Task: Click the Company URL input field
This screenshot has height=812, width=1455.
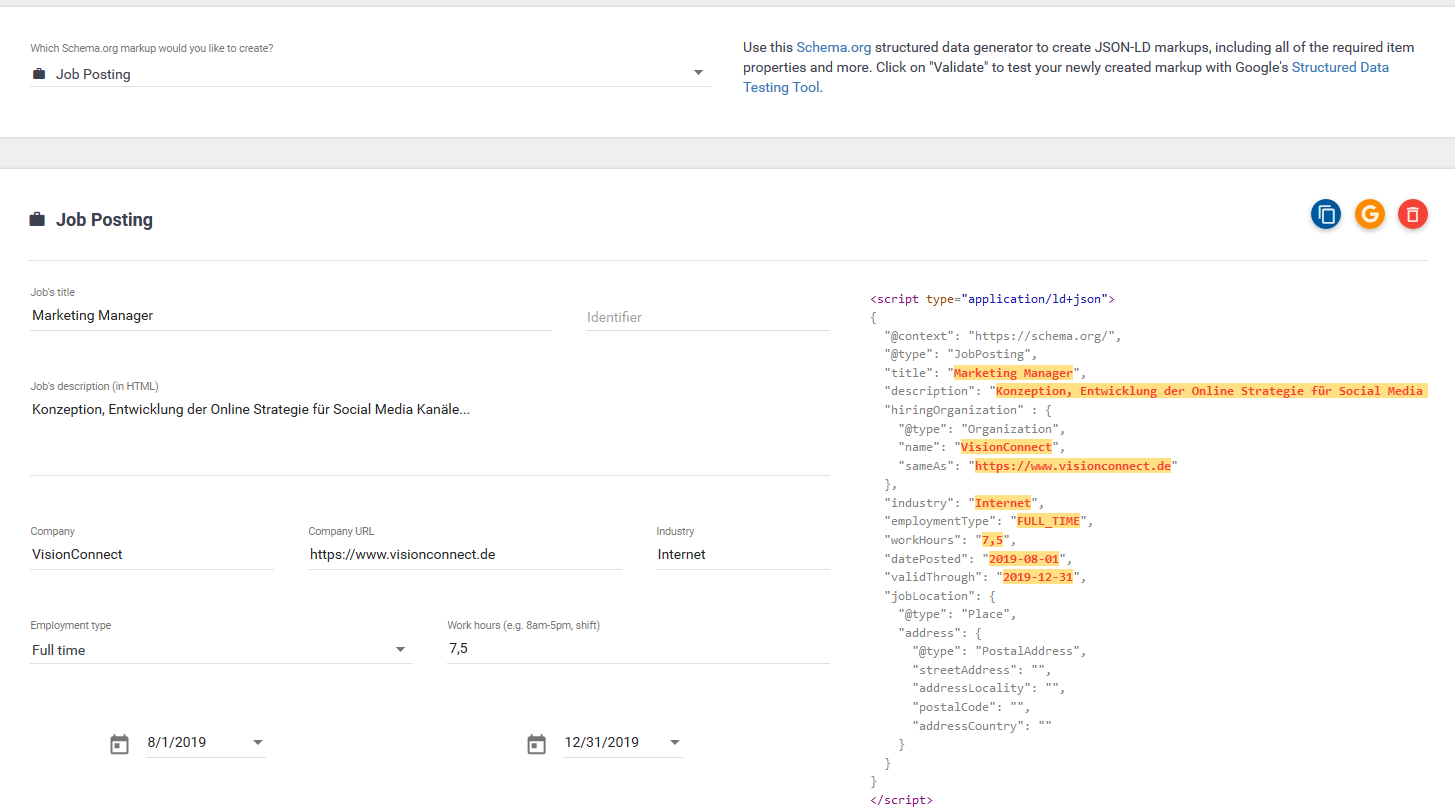Action: 465,554
